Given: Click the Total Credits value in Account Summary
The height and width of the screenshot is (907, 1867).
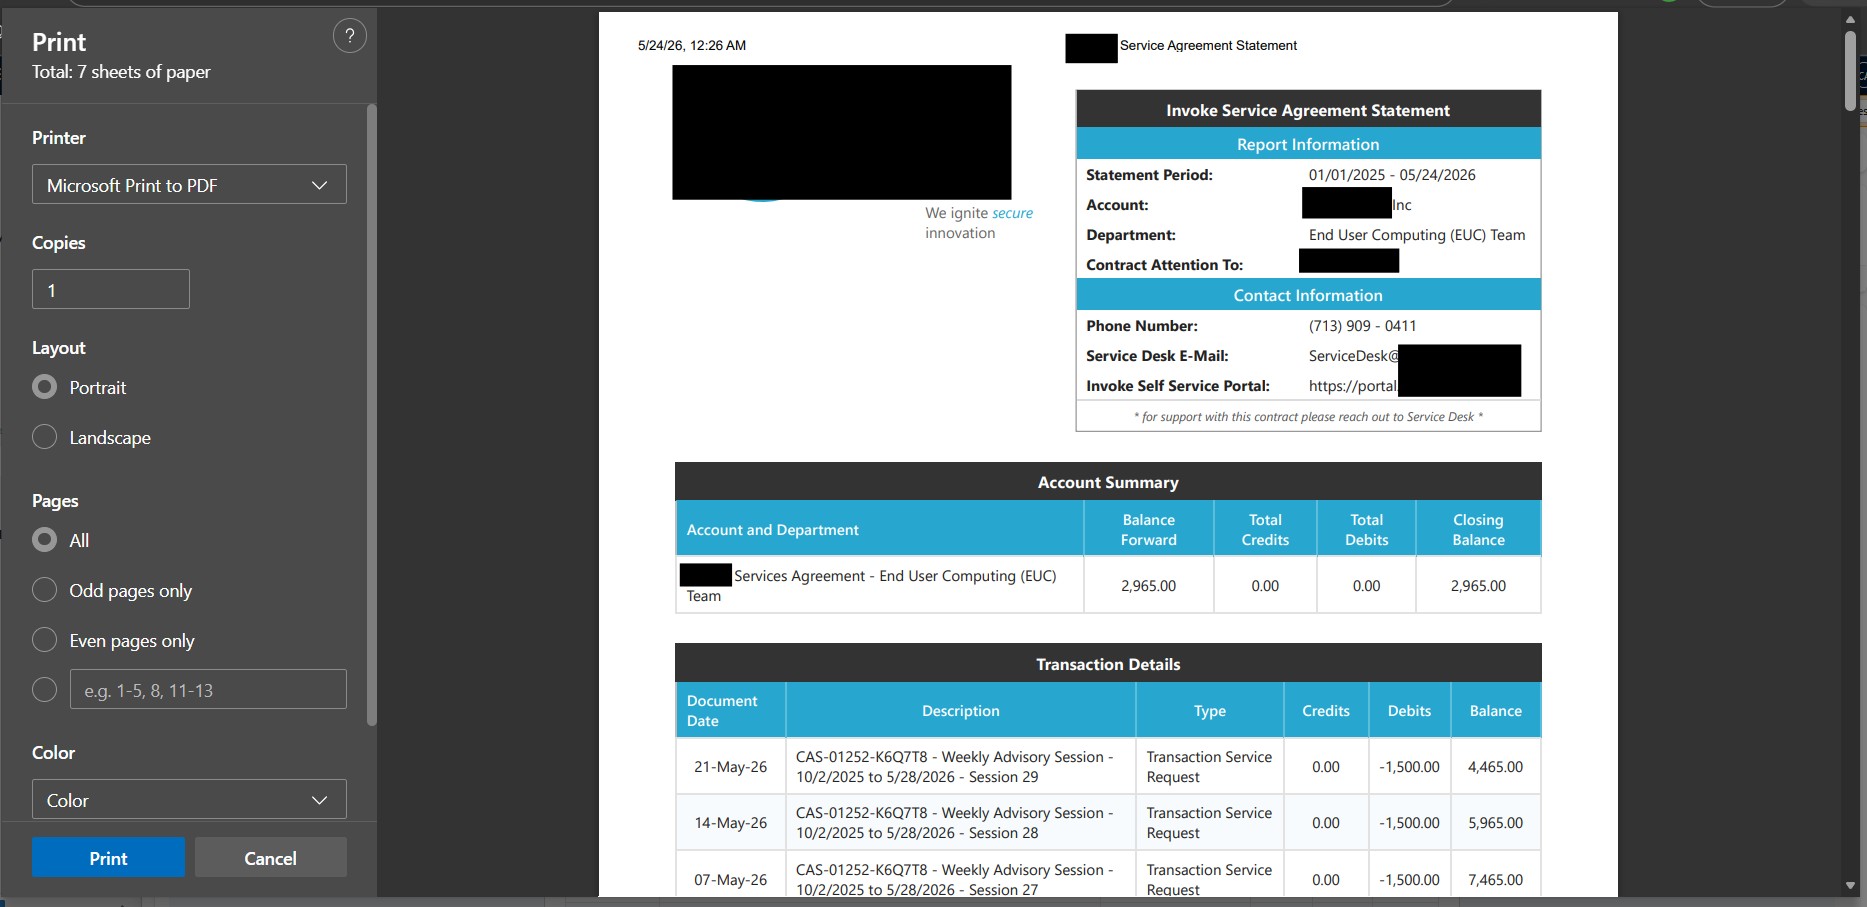Looking at the screenshot, I should pos(1265,586).
